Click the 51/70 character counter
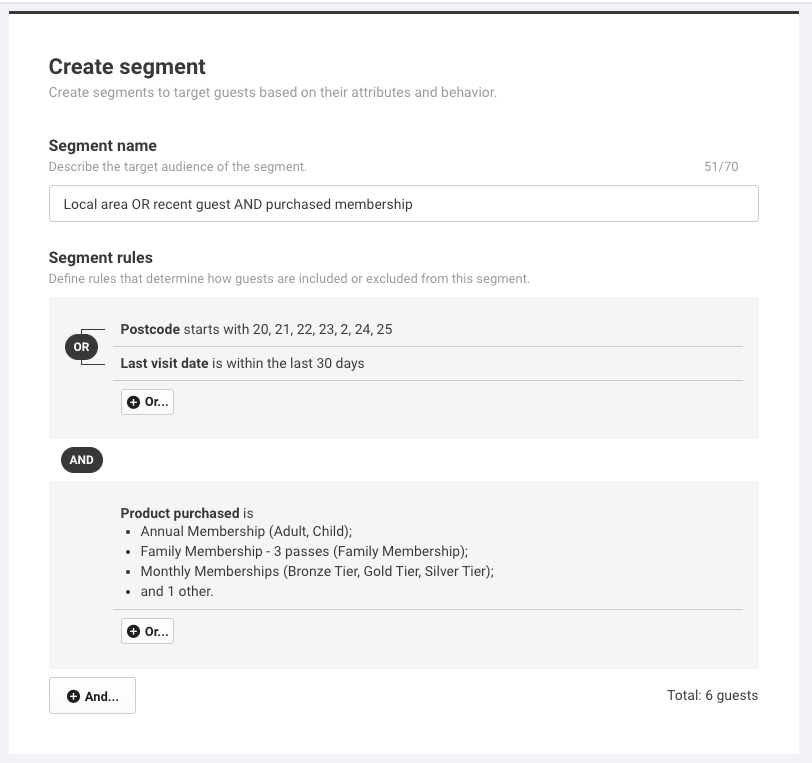 (721, 167)
